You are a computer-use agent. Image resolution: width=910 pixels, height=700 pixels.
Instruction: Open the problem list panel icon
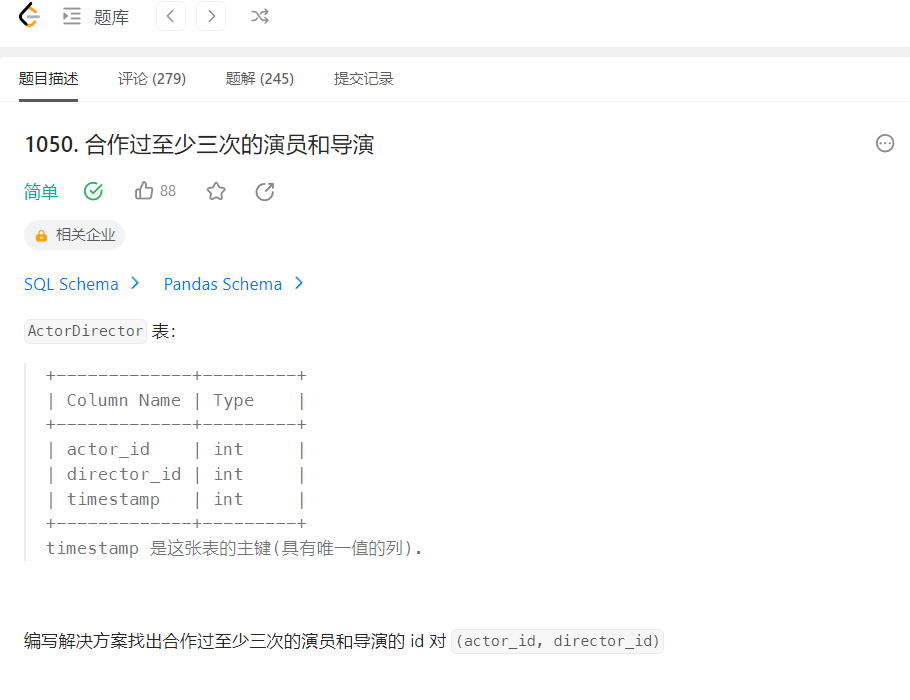point(72,16)
